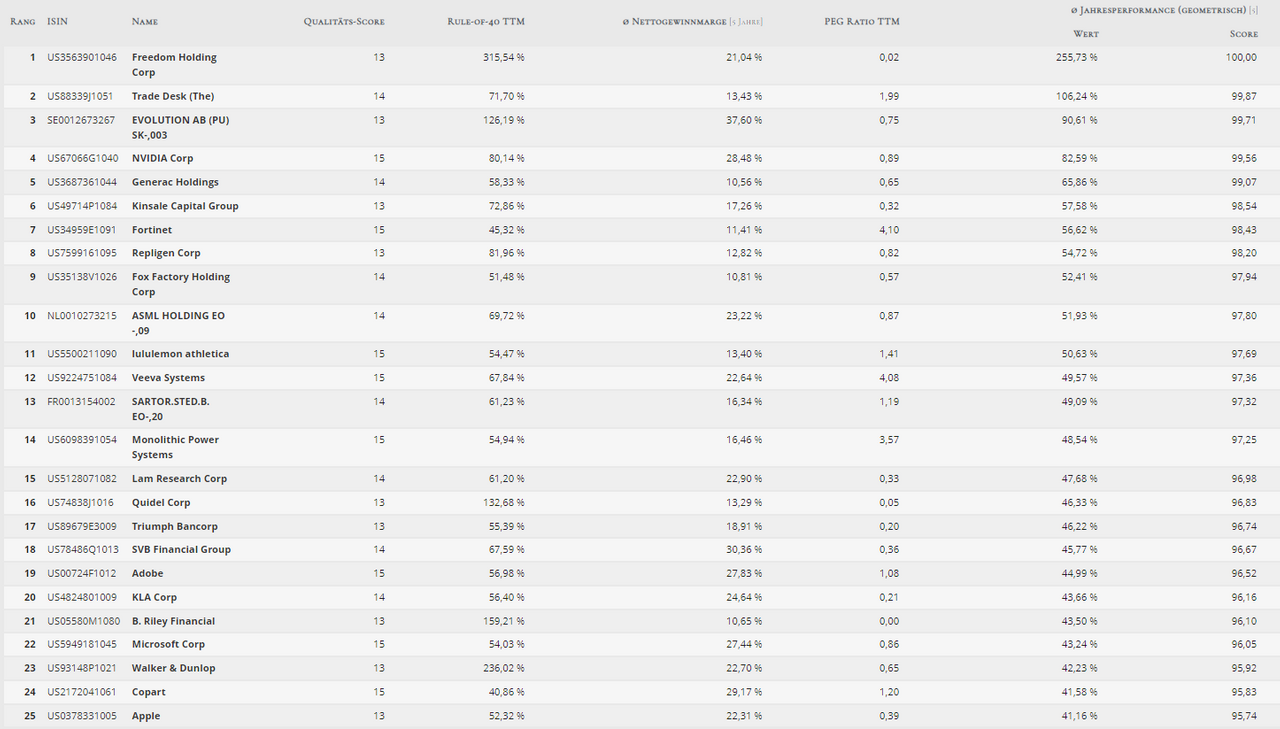Click the lululemon athletica name
The height and width of the screenshot is (729, 1280).
(180, 354)
